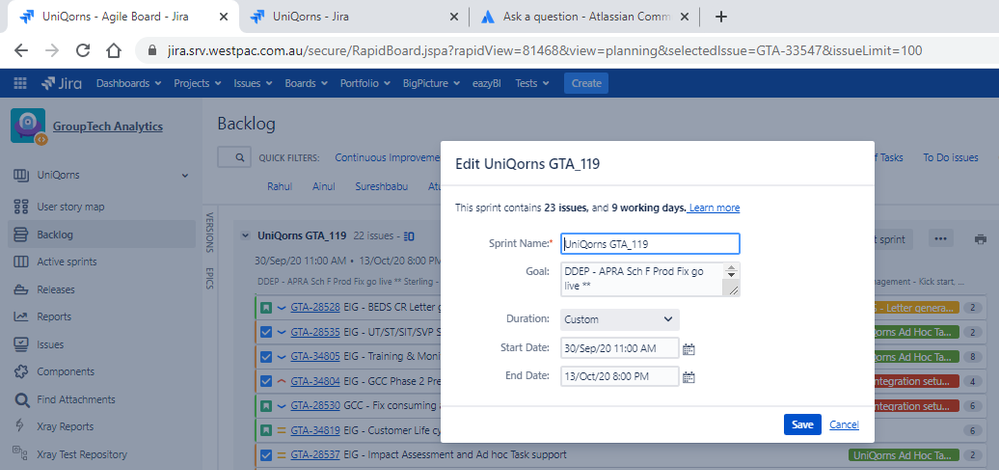Click the GroupTech Analytics project avatar
The height and width of the screenshot is (470, 999).
click(x=28, y=126)
